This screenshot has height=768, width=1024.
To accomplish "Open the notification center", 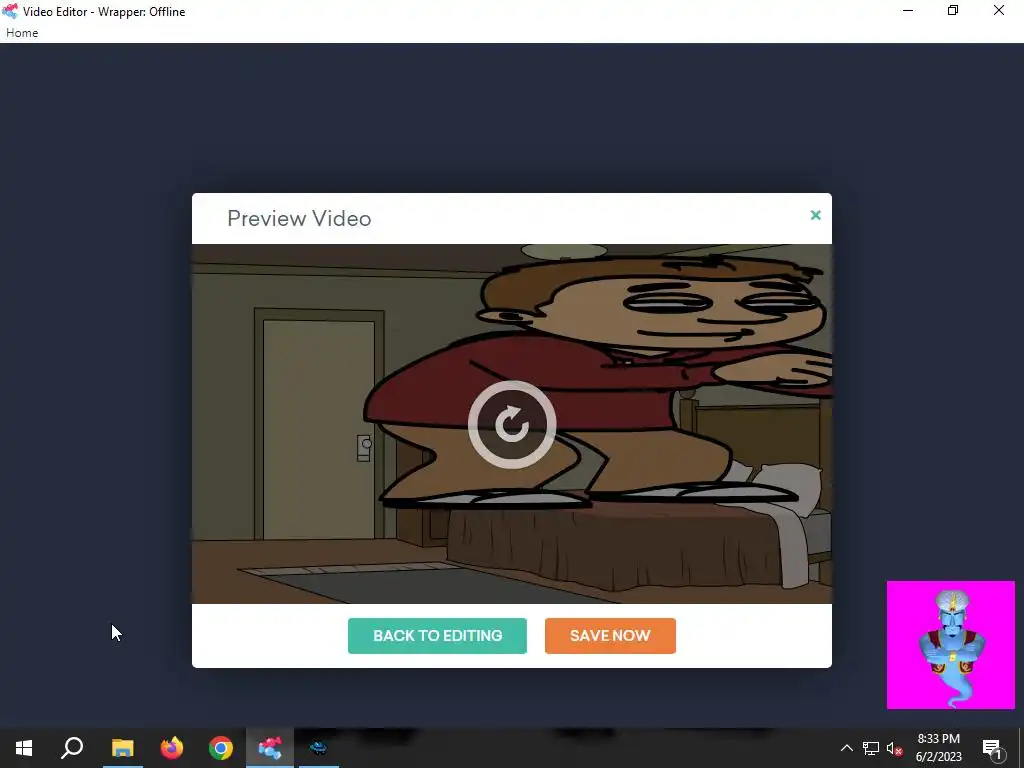I will [x=992, y=748].
